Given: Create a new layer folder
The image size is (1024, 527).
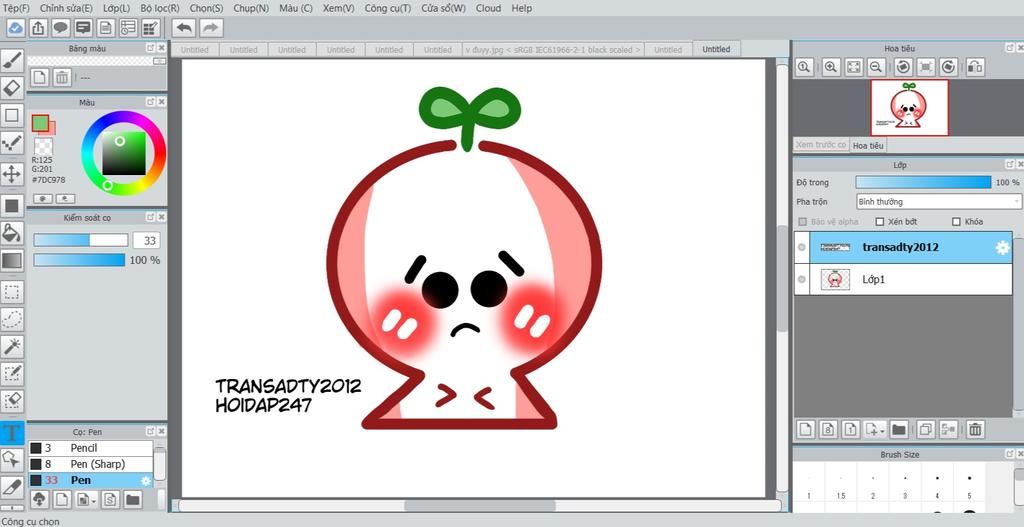Looking at the screenshot, I should click(899, 429).
